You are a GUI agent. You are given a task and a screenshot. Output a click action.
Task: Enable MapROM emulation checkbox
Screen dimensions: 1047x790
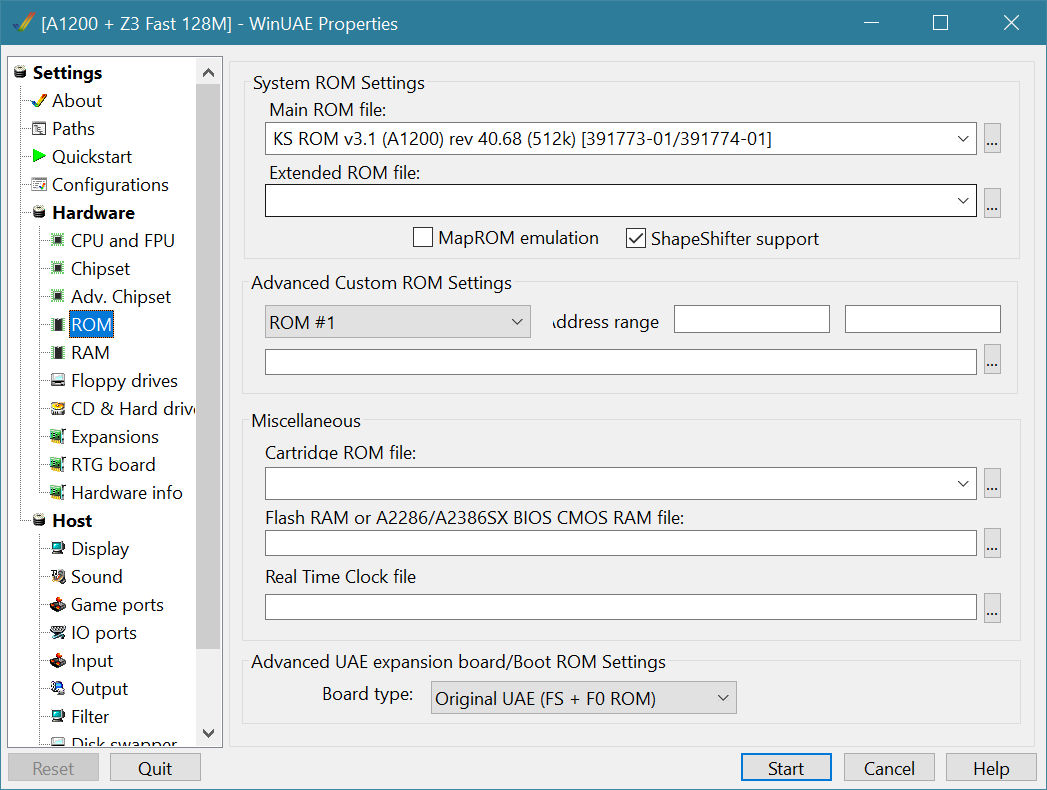point(423,238)
